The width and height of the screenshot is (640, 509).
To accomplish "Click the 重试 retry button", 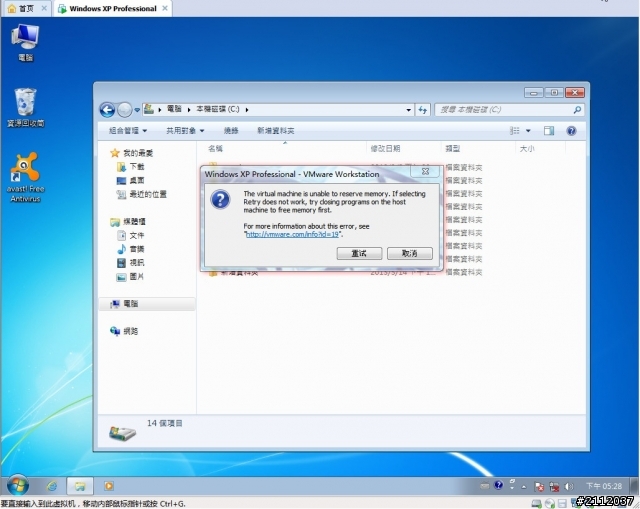I will tap(359, 253).
